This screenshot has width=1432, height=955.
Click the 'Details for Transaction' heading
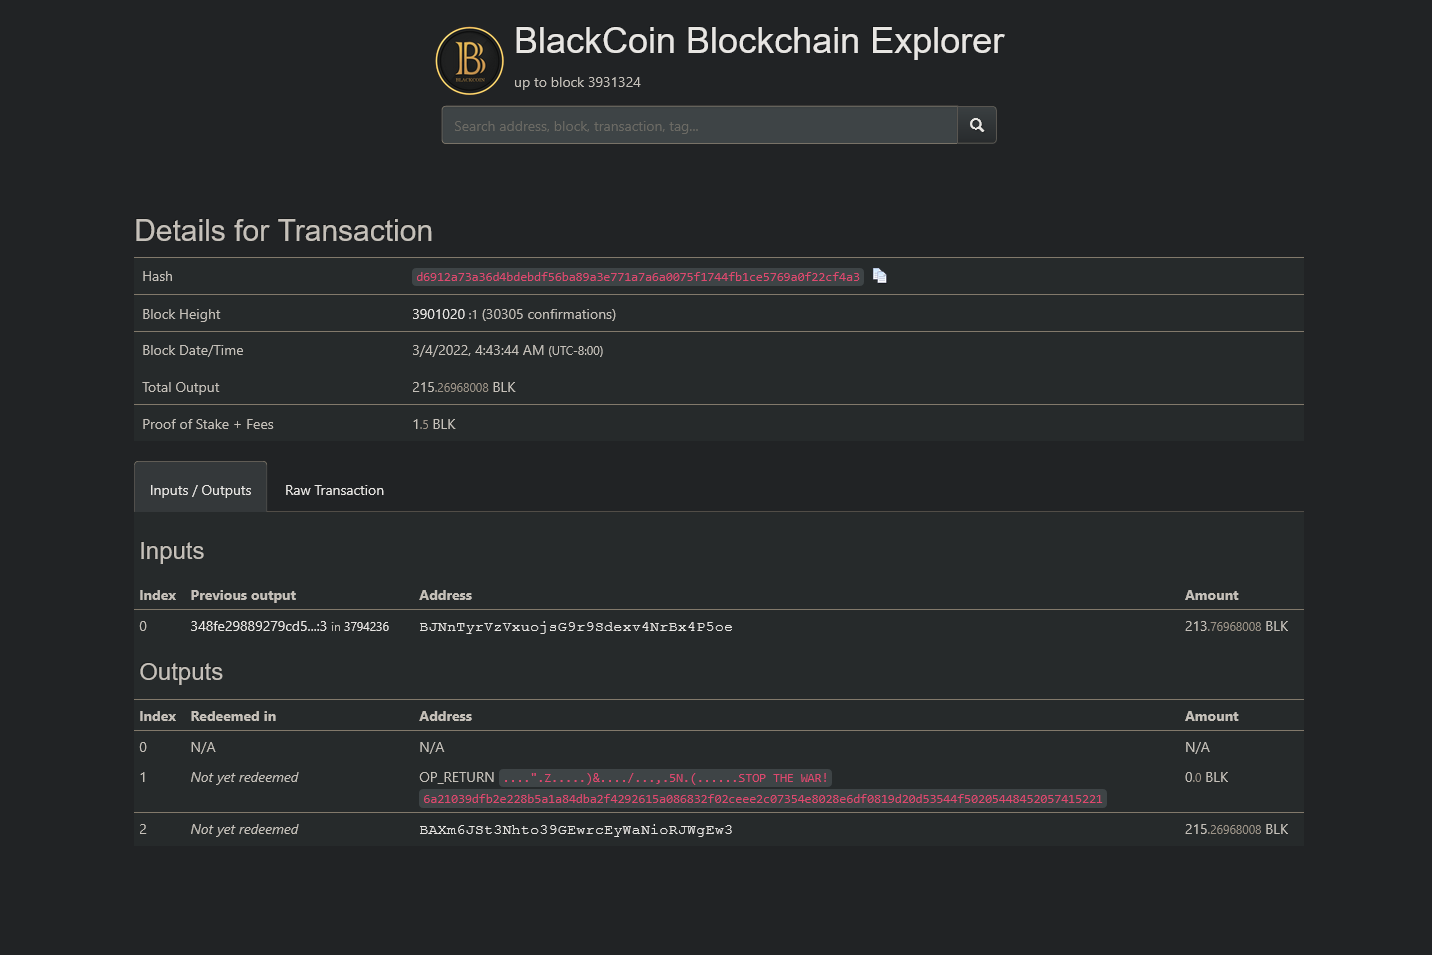[x=284, y=231]
